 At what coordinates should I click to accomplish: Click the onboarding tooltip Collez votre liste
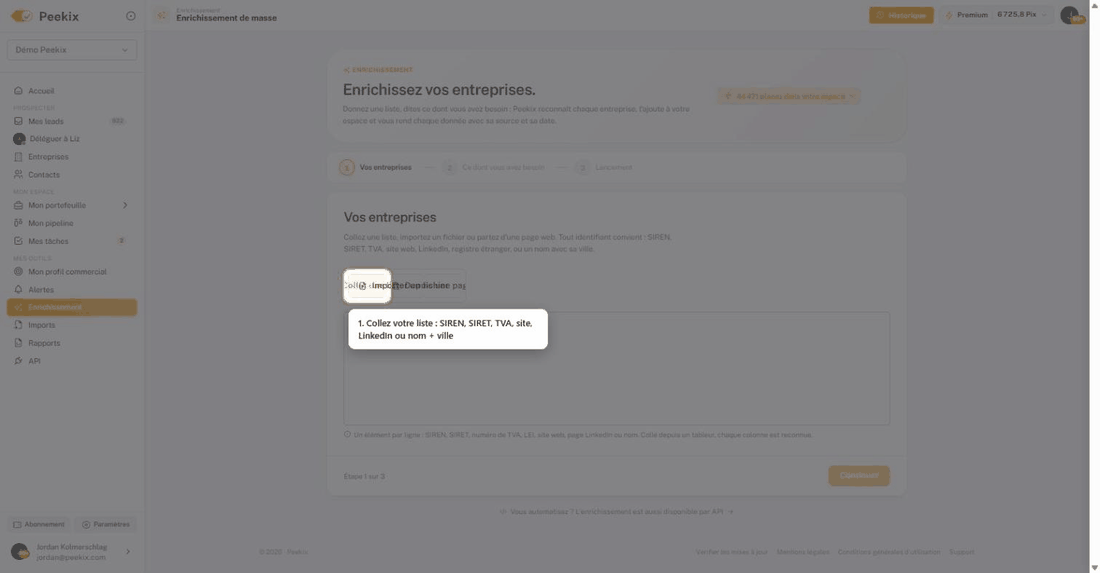(x=448, y=329)
